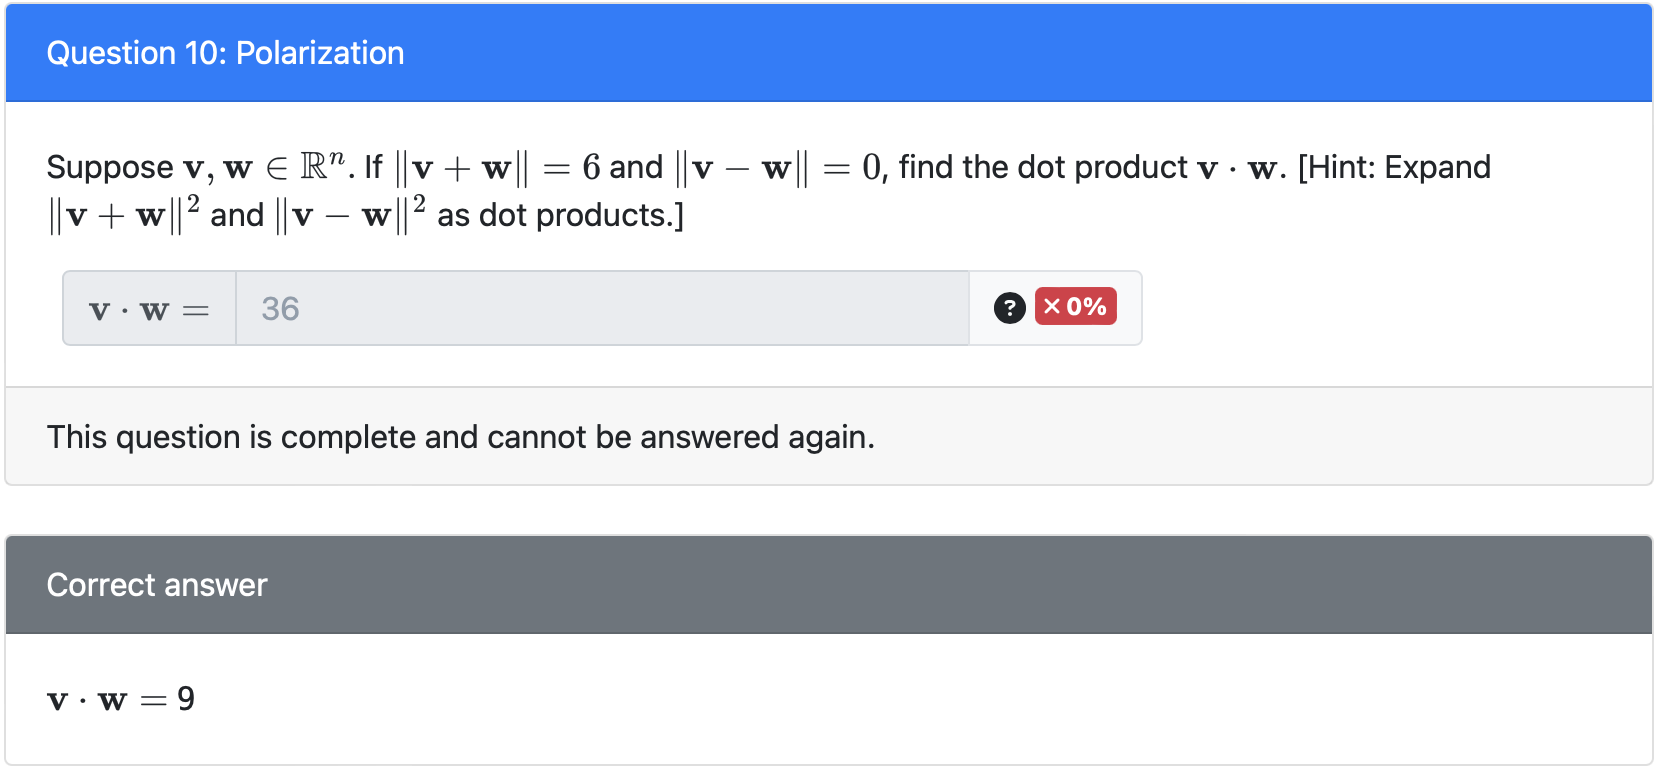Collapse the Correct answer section
The width and height of the screenshot is (1658, 770).
pyautogui.click(x=828, y=585)
